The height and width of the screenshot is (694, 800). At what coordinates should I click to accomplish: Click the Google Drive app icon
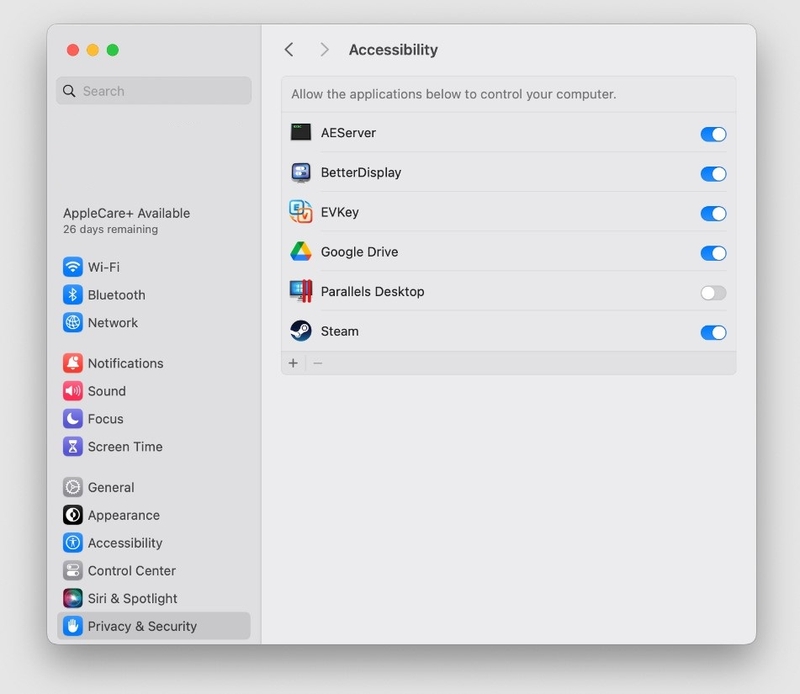[301, 252]
